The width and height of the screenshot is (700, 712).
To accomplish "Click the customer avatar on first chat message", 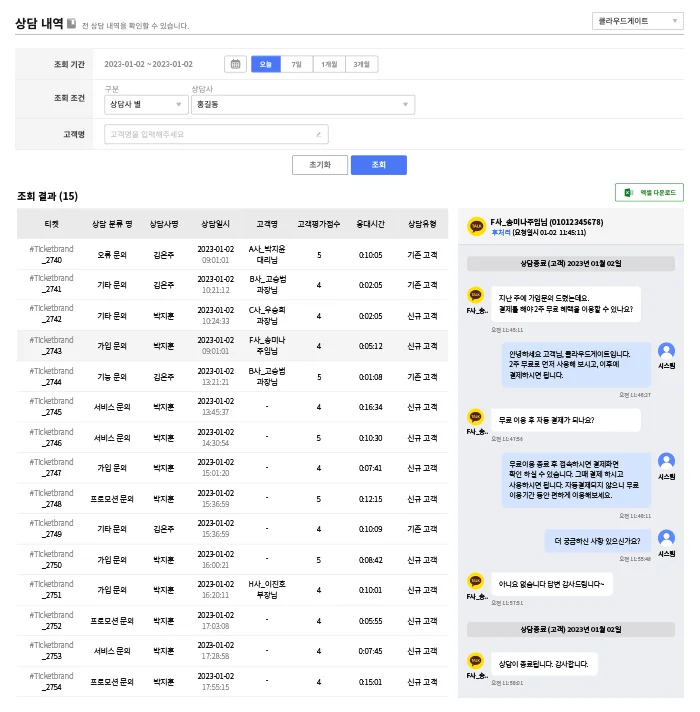I will pyautogui.click(x=476, y=295).
